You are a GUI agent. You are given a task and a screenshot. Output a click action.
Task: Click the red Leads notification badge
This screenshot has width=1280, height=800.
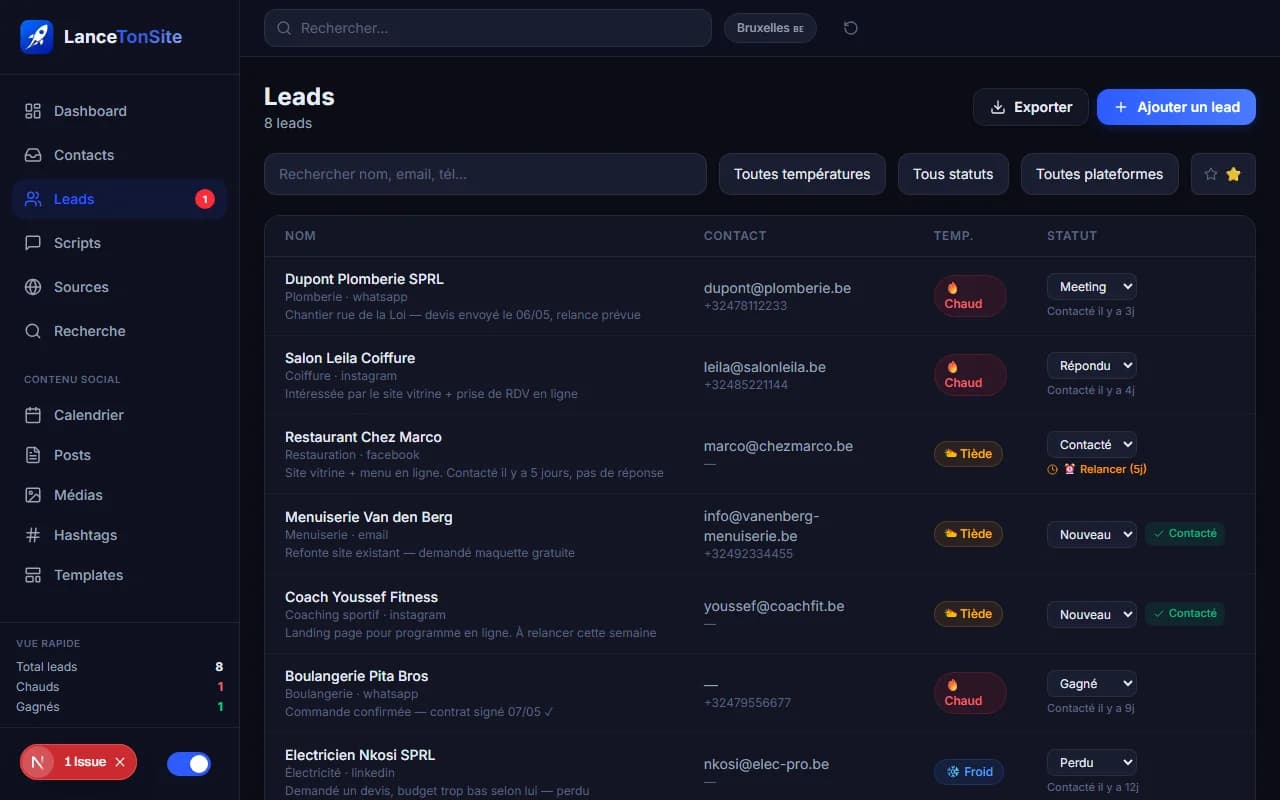(x=205, y=199)
